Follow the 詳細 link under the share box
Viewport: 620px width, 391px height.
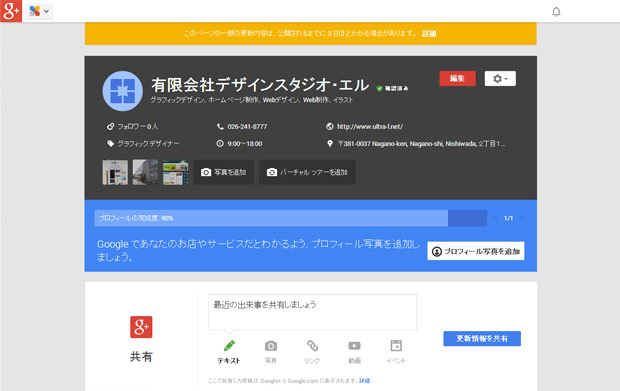point(364,381)
